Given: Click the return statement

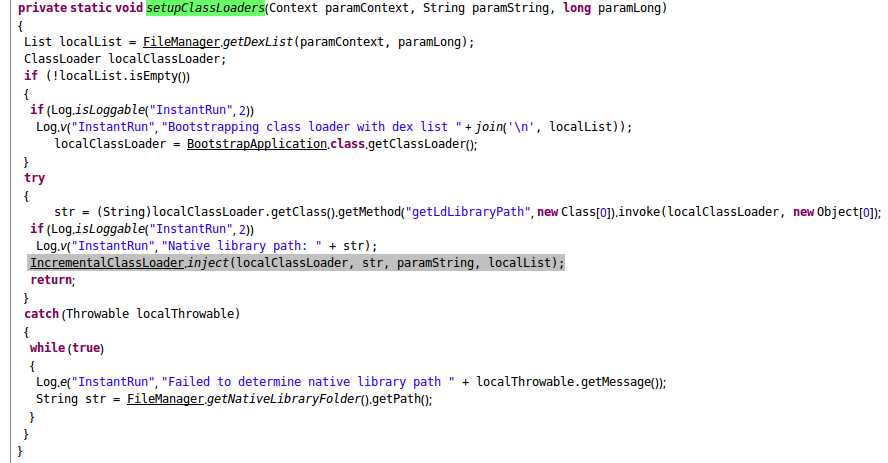Looking at the screenshot, I should [x=53, y=280].
